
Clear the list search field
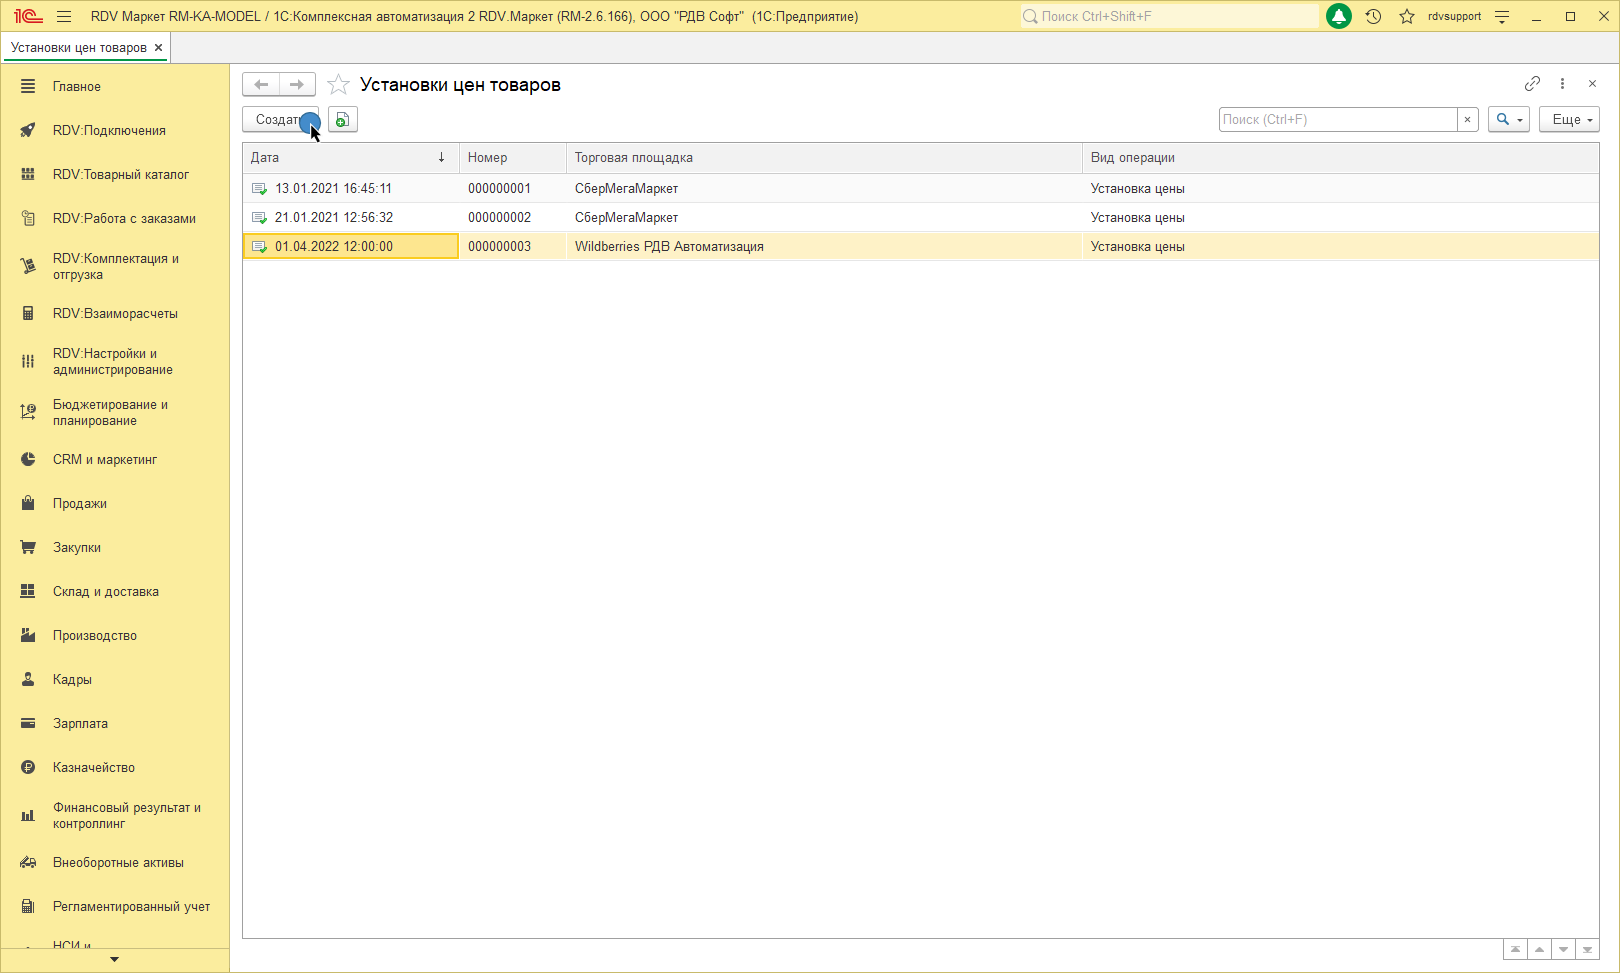[1467, 120]
